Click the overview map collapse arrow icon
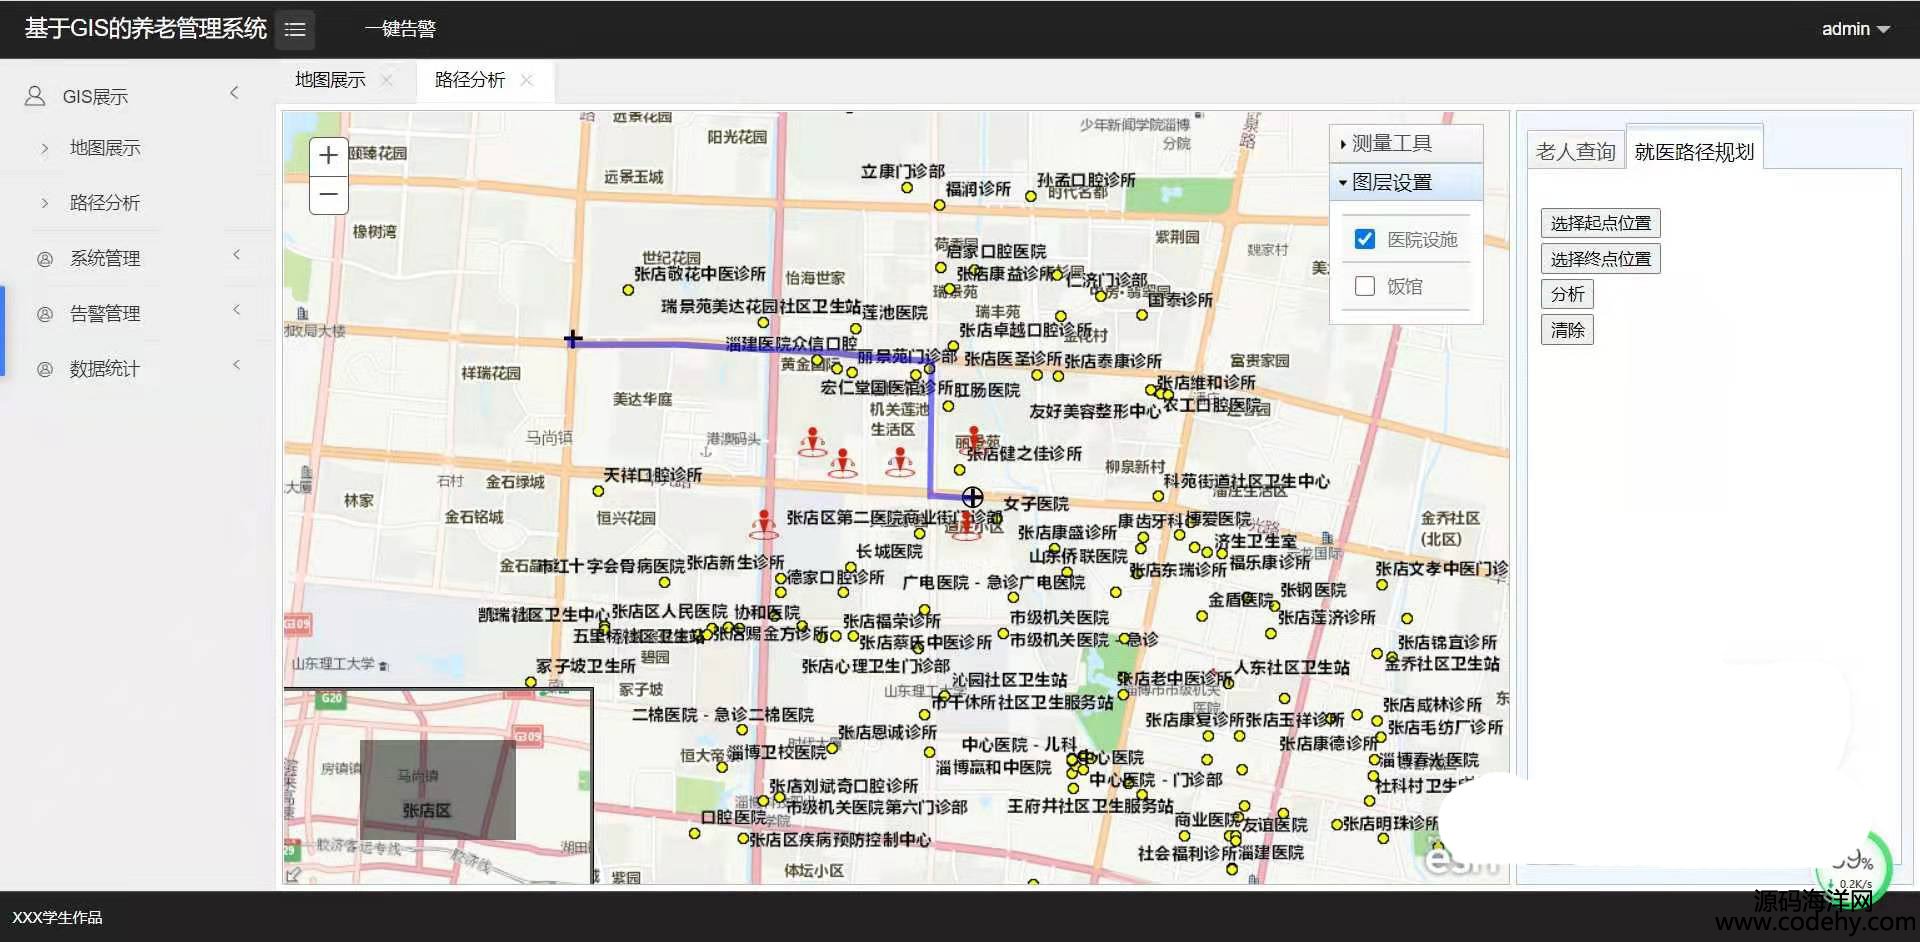 [x=293, y=874]
